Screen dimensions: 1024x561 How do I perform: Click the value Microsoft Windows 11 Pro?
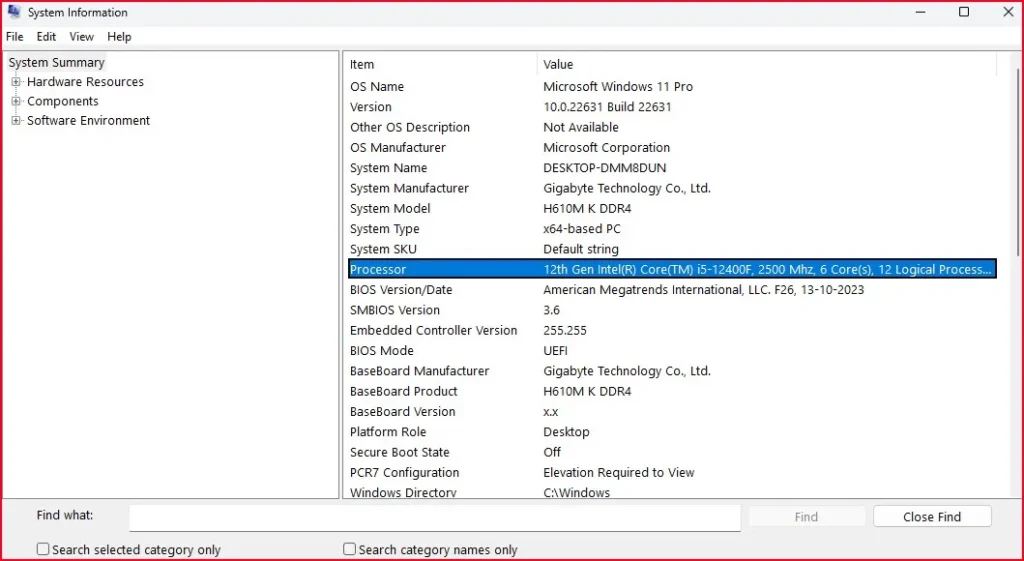(x=618, y=87)
